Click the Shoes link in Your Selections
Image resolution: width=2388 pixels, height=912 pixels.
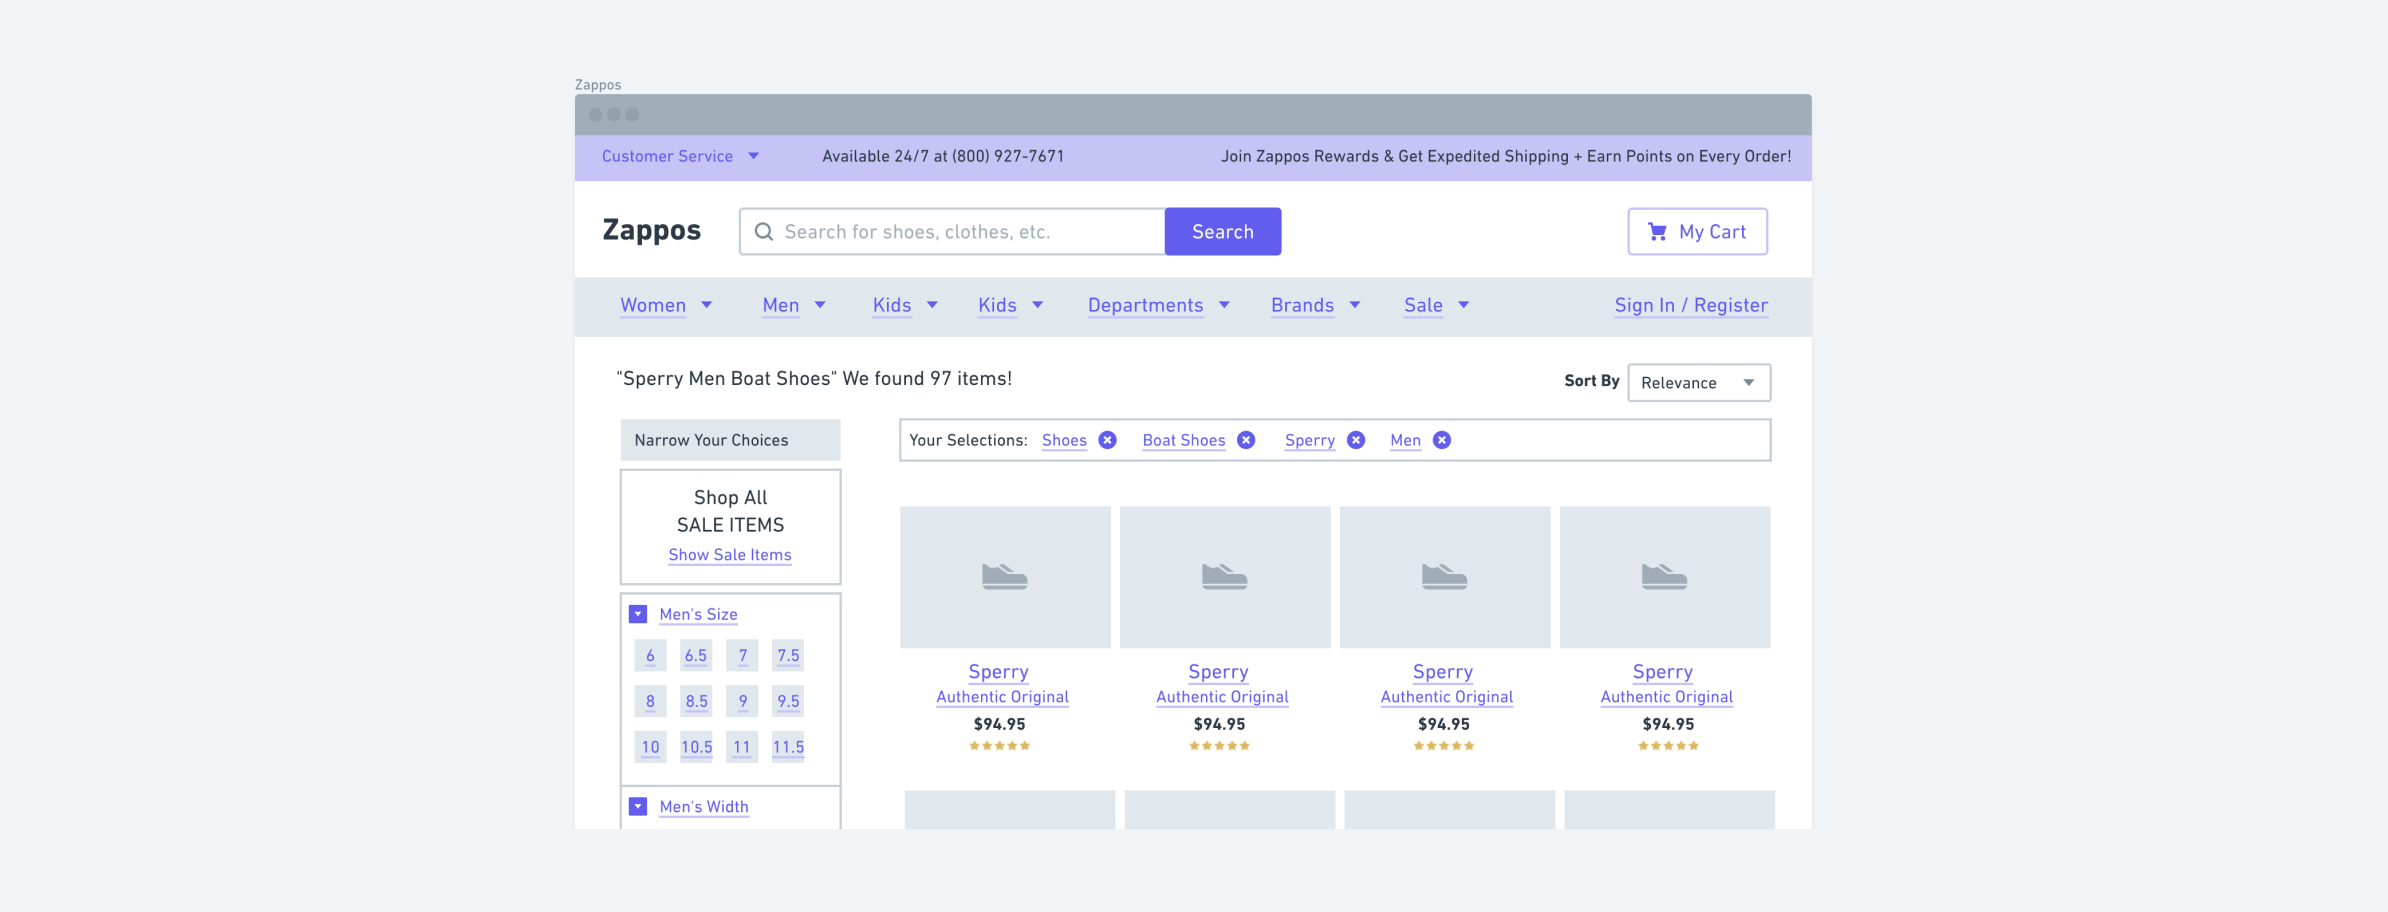tap(1064, 440)
